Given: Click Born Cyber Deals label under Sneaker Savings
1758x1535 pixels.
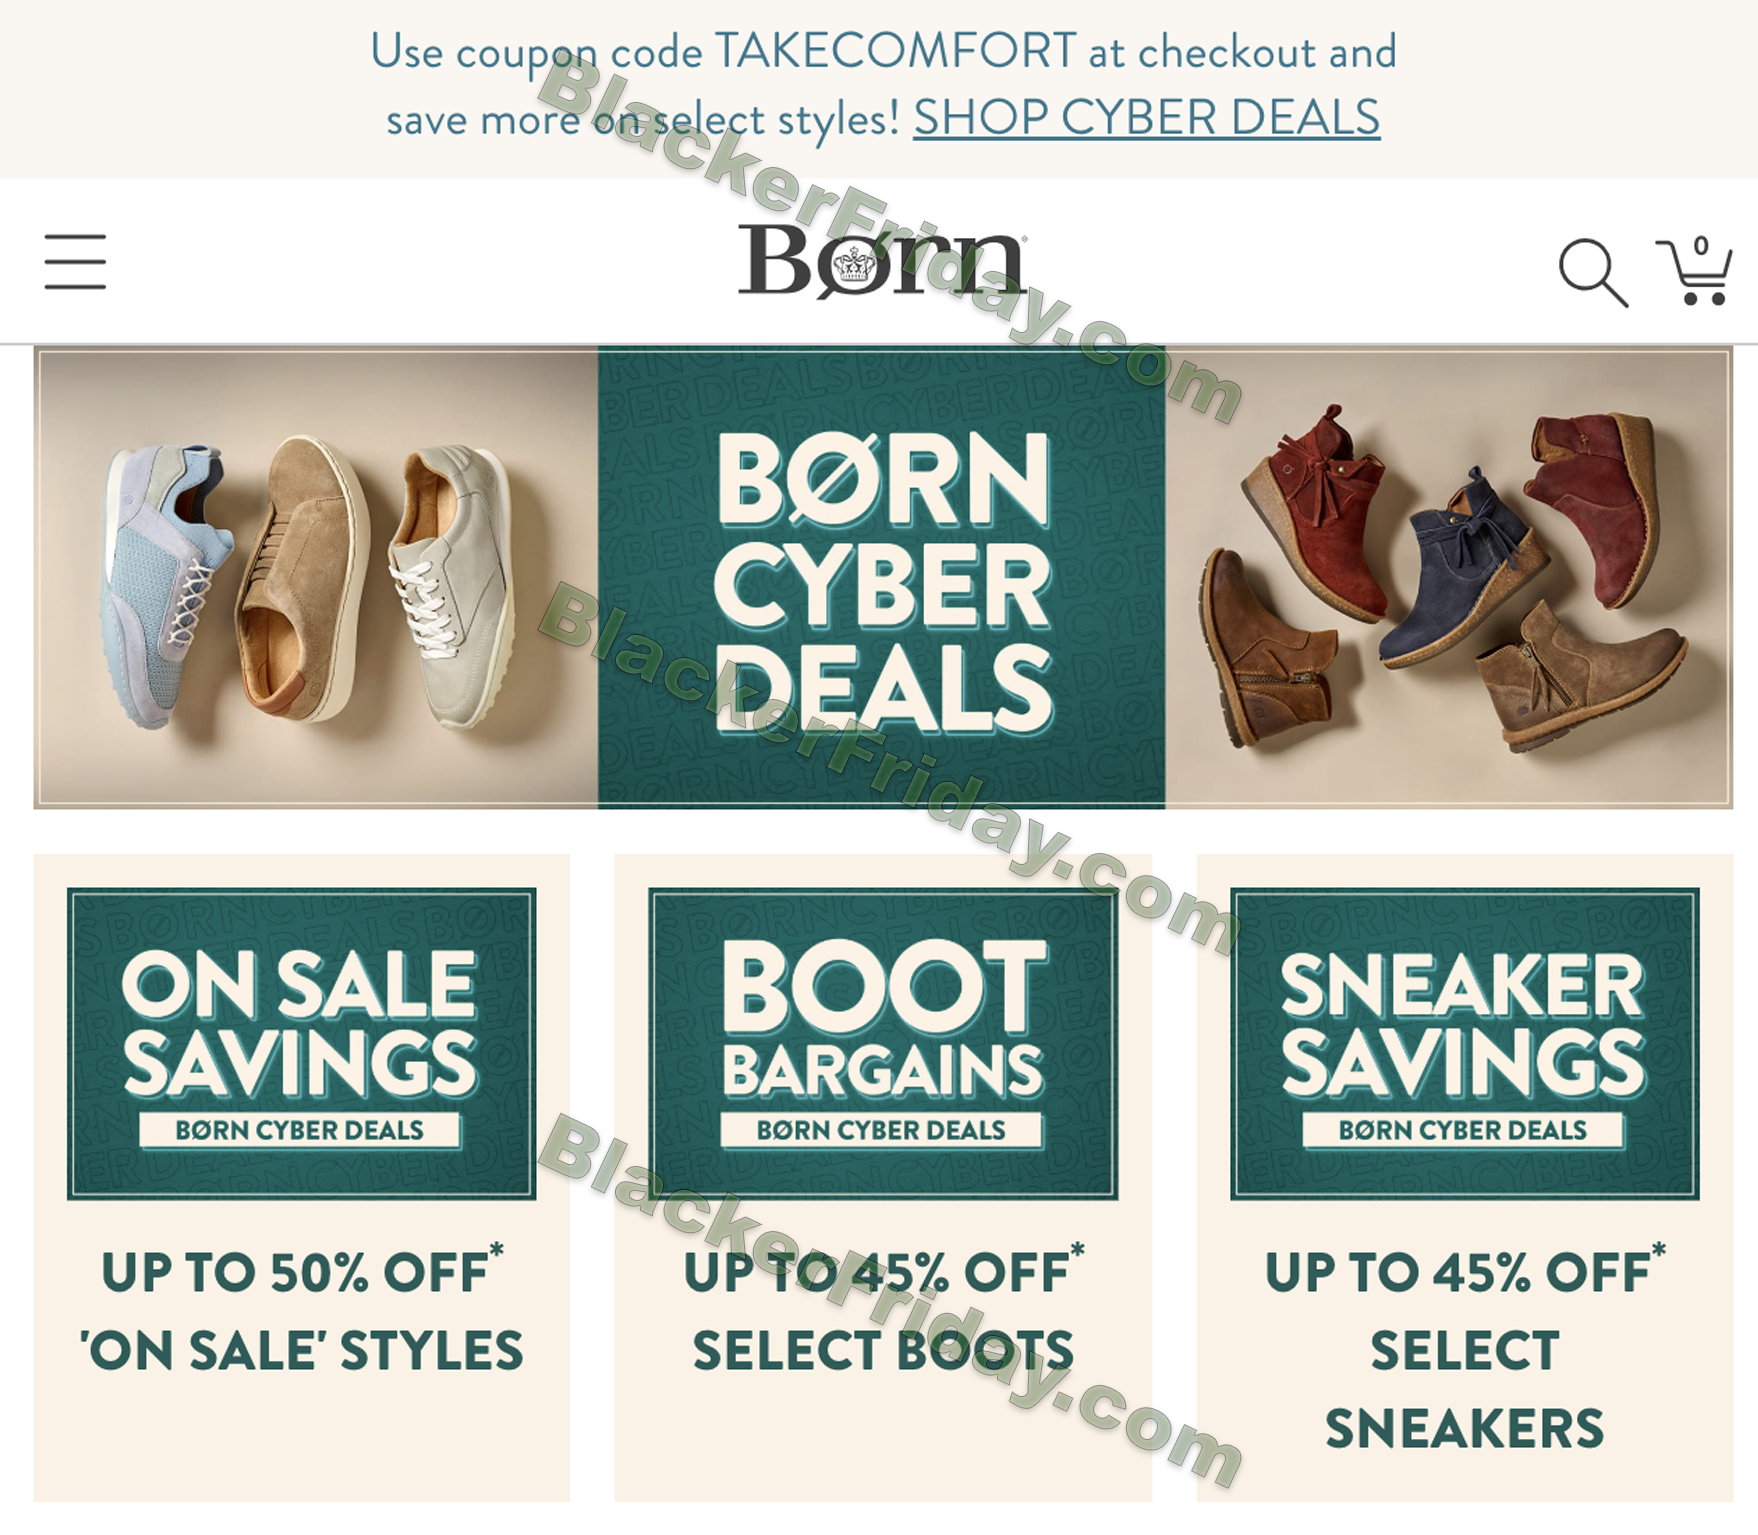Looking at the screenshot, I should (1463, 1130).
